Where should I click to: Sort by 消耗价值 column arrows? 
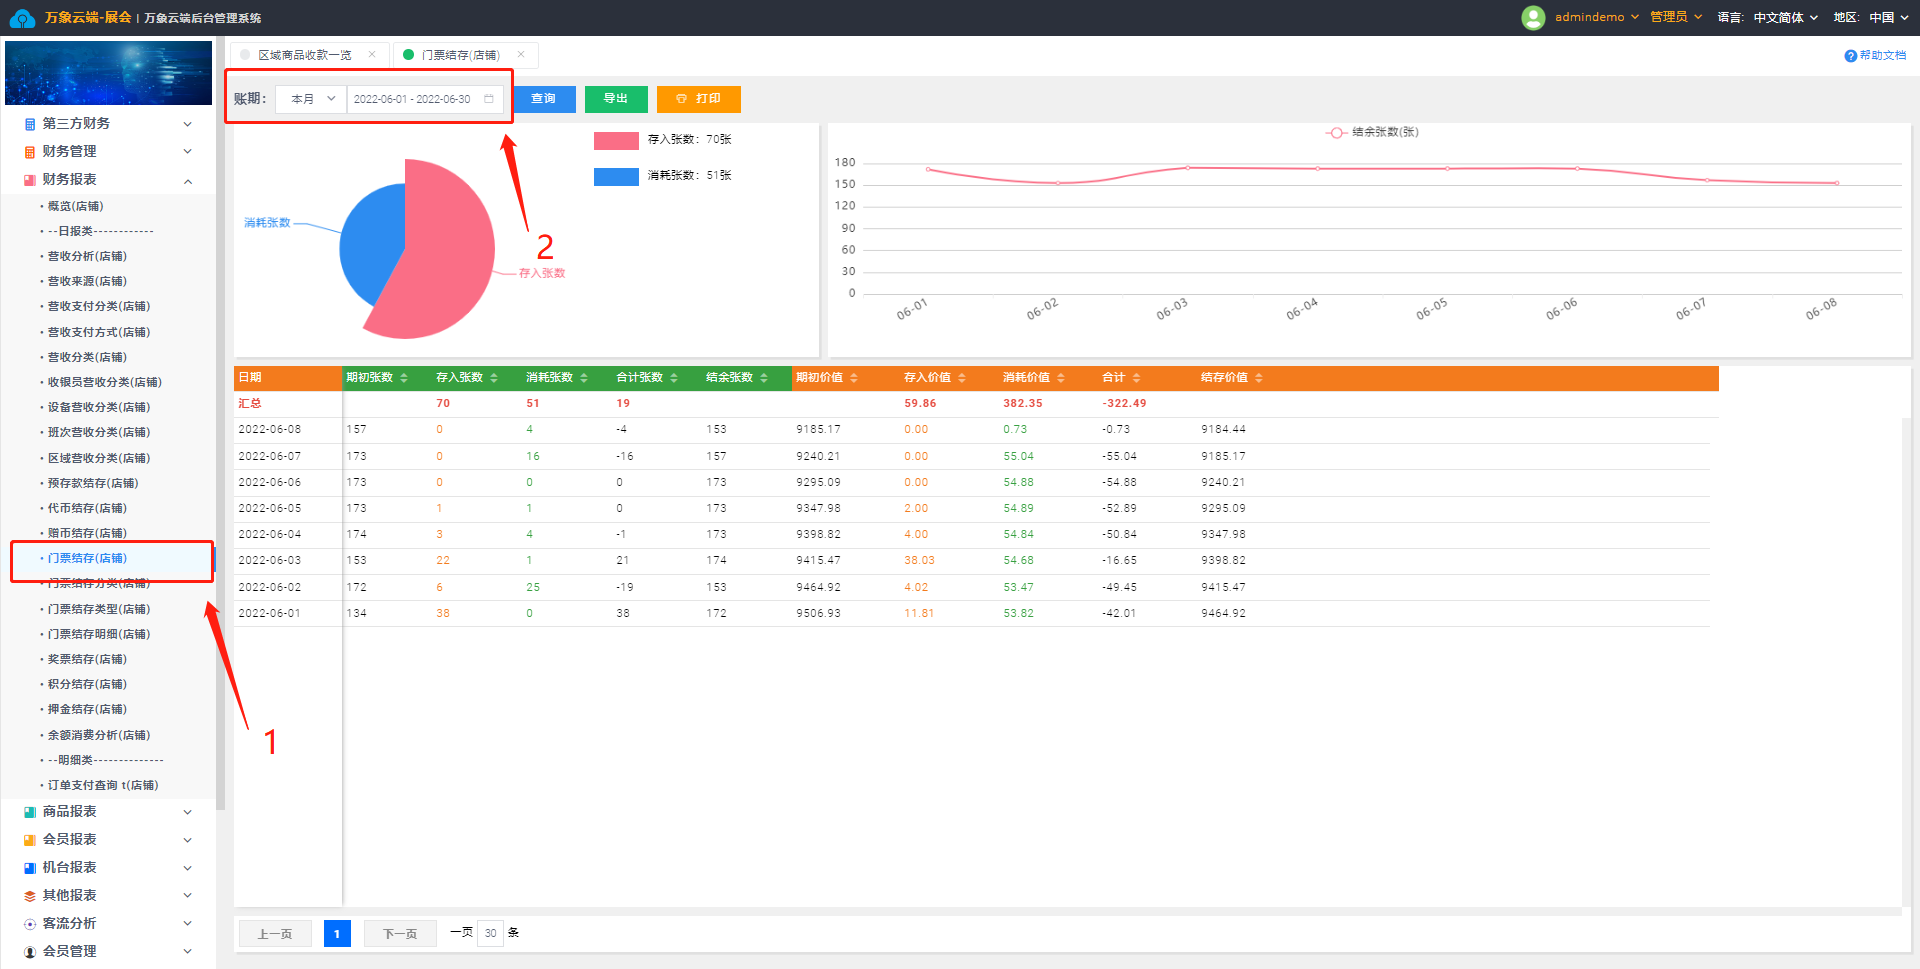[1061, 378]
